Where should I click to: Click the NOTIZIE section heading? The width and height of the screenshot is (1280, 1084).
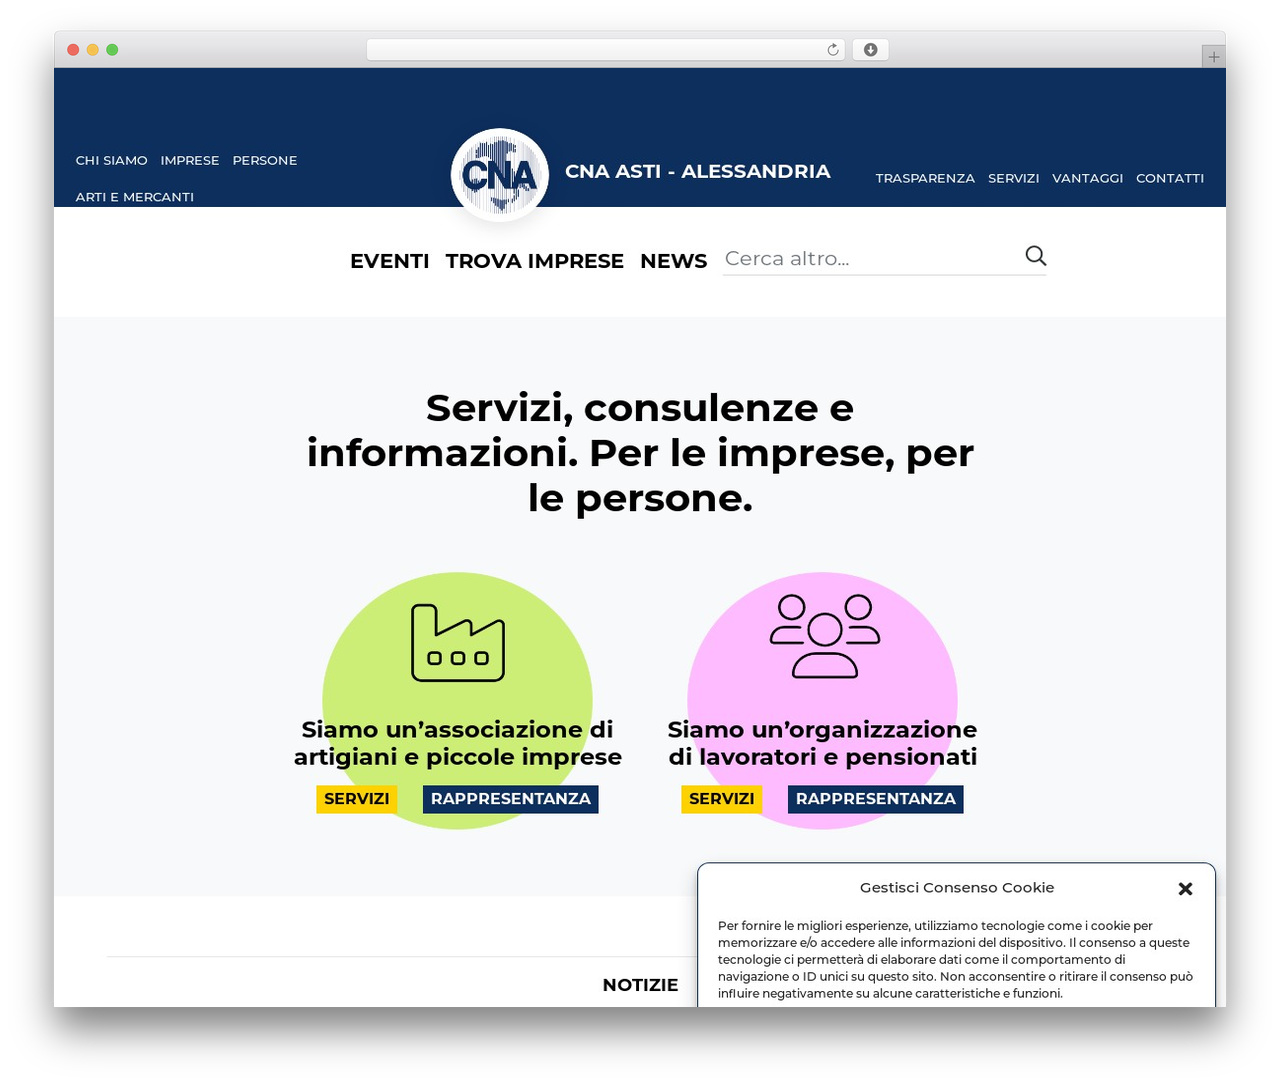(640, 985)
